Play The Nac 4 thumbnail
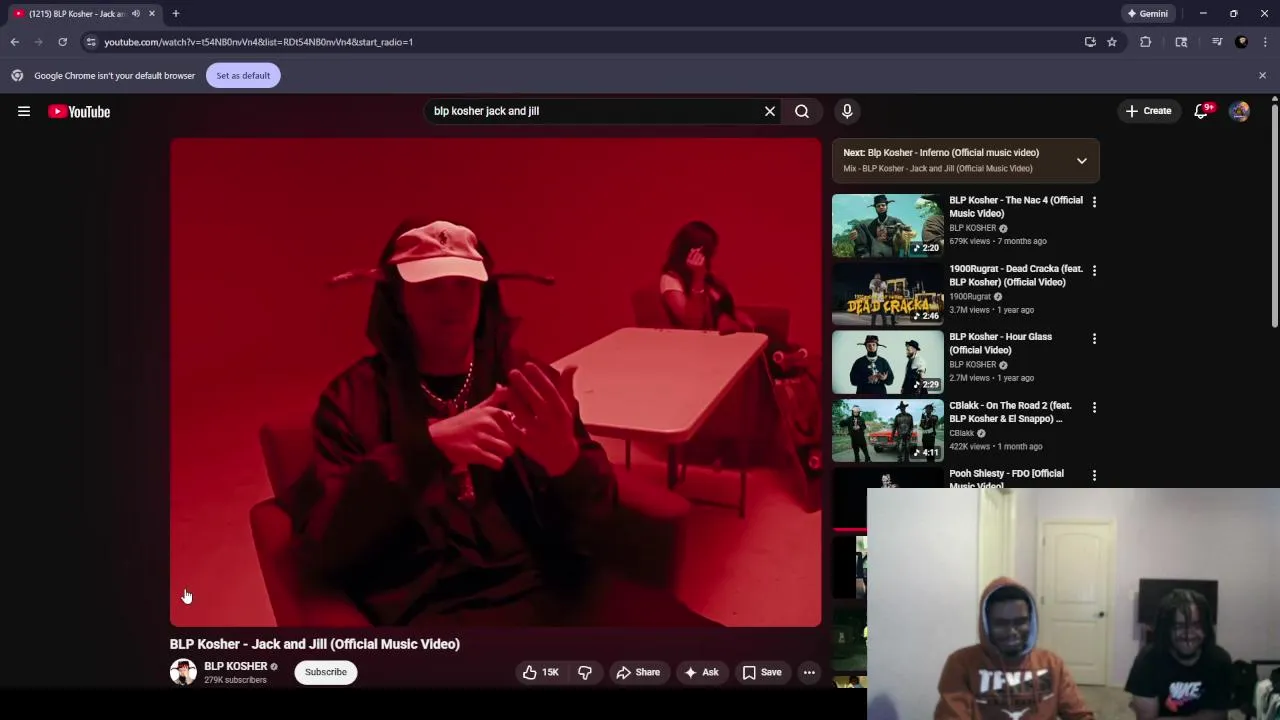The height and width of the screenshot is (720, 1280). tap(887, 225)
